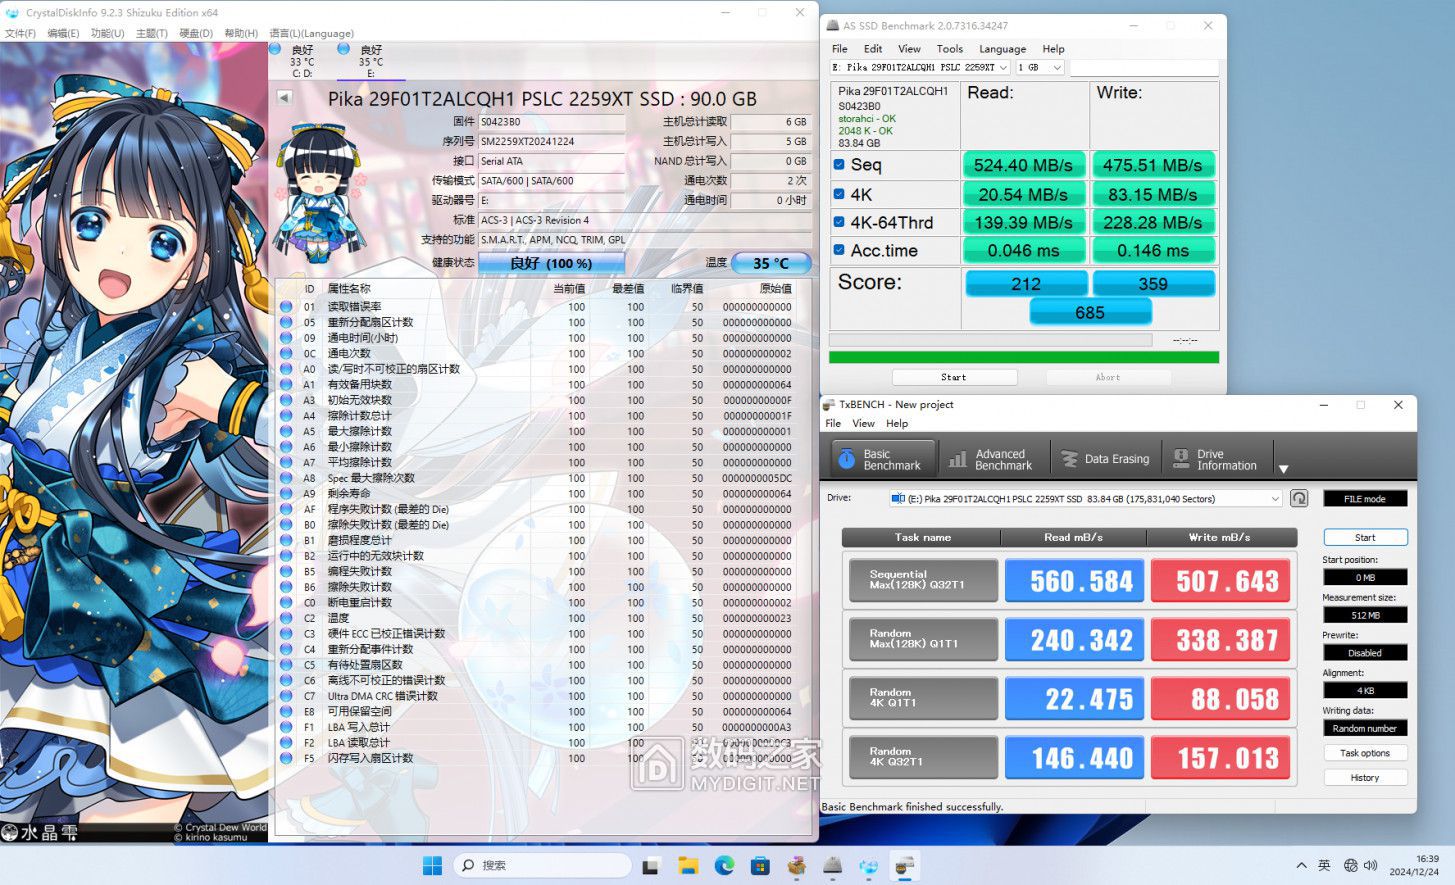Click the Shizuku chibi character image
The width and height of the screenshot is (1455, 885).
(x=319, y=192)
